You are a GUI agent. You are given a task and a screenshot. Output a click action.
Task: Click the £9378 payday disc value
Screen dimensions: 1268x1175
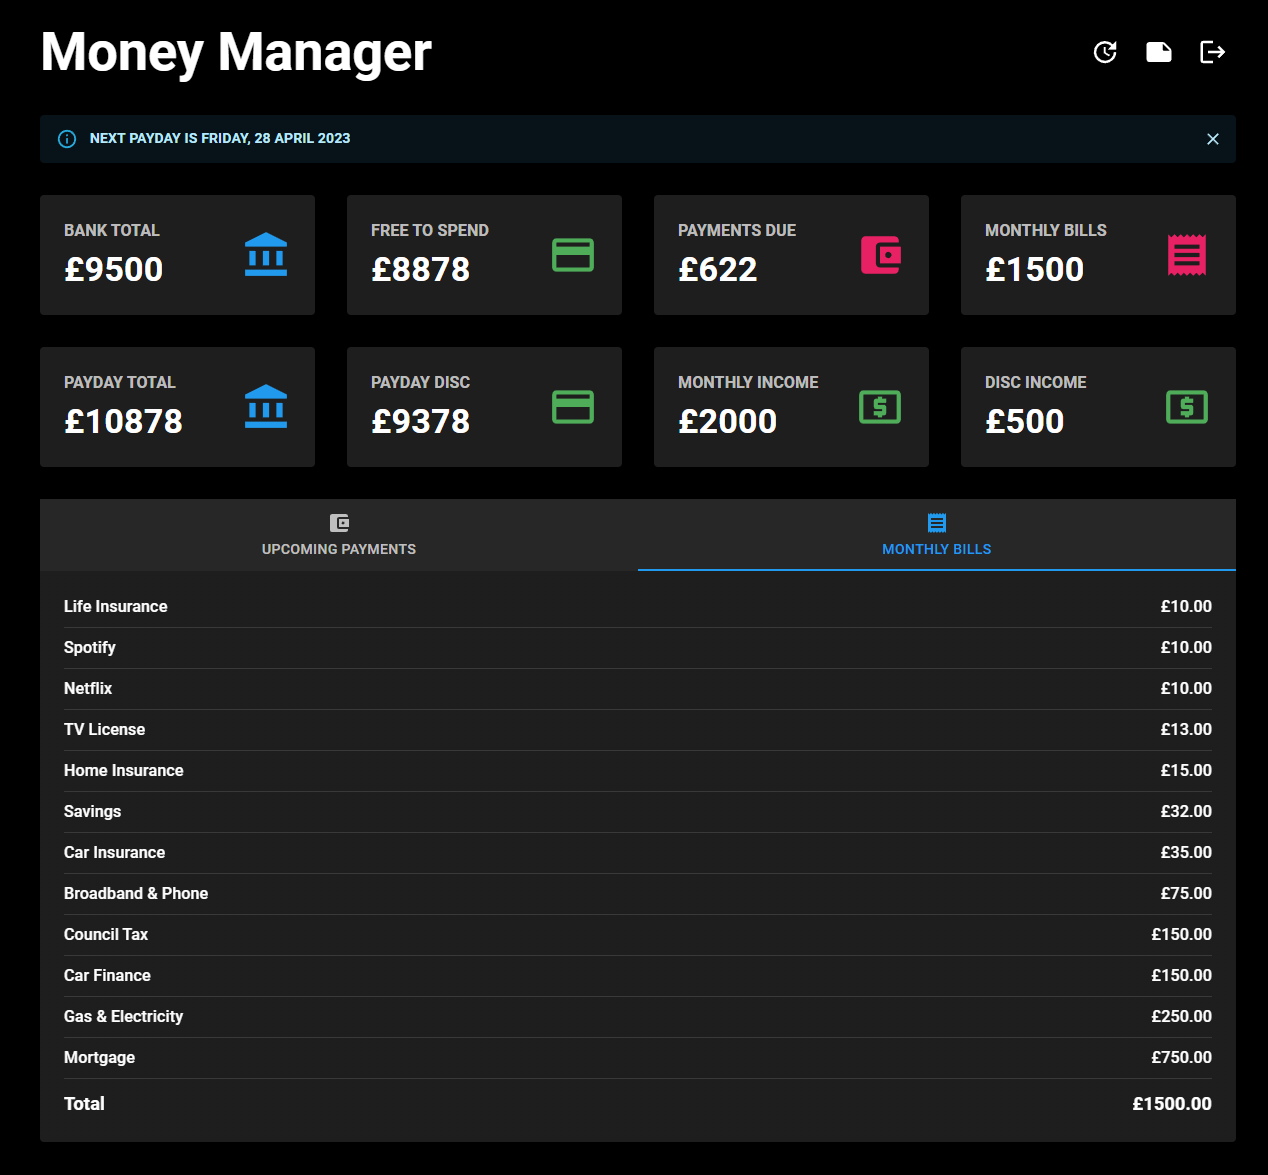pos(420,421)
